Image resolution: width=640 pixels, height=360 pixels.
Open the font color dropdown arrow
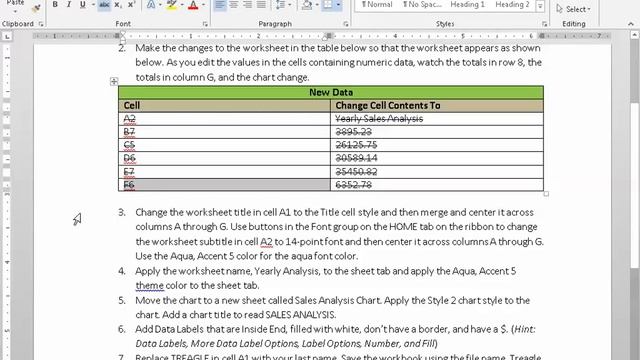coord(203,4)
